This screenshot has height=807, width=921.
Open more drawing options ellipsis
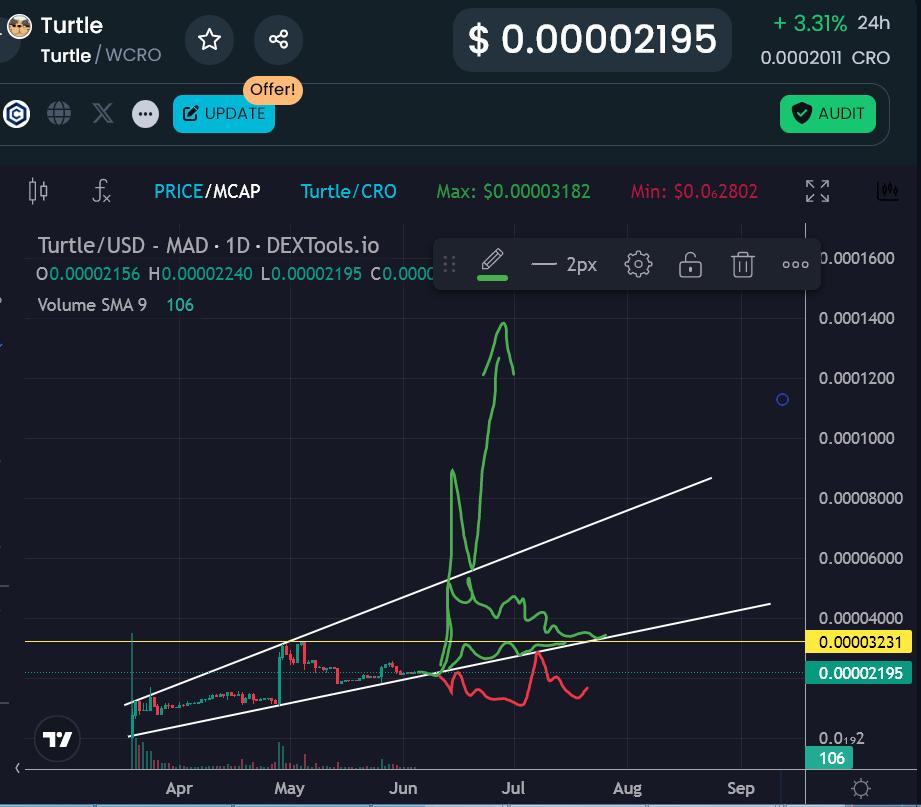795,265
